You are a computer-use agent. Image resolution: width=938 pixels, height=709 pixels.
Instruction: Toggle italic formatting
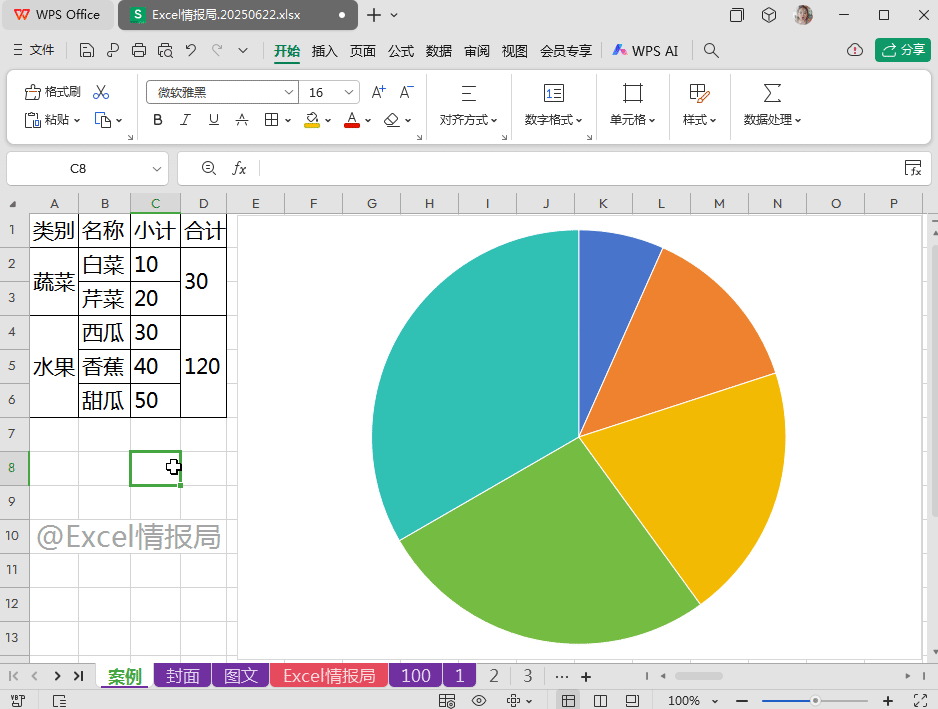point(185,120)
